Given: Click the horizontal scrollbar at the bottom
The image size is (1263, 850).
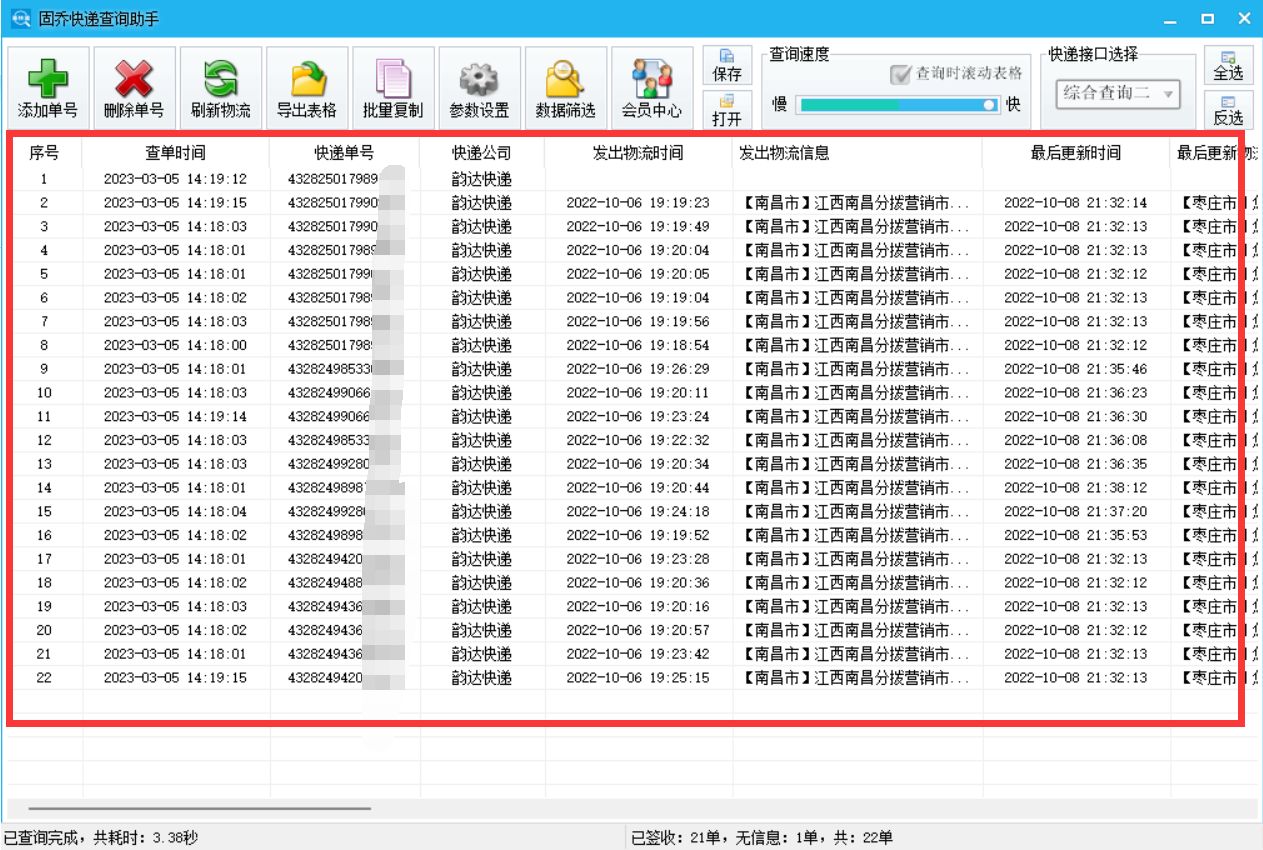Looking at the screenshot, I should click(200, 808).
